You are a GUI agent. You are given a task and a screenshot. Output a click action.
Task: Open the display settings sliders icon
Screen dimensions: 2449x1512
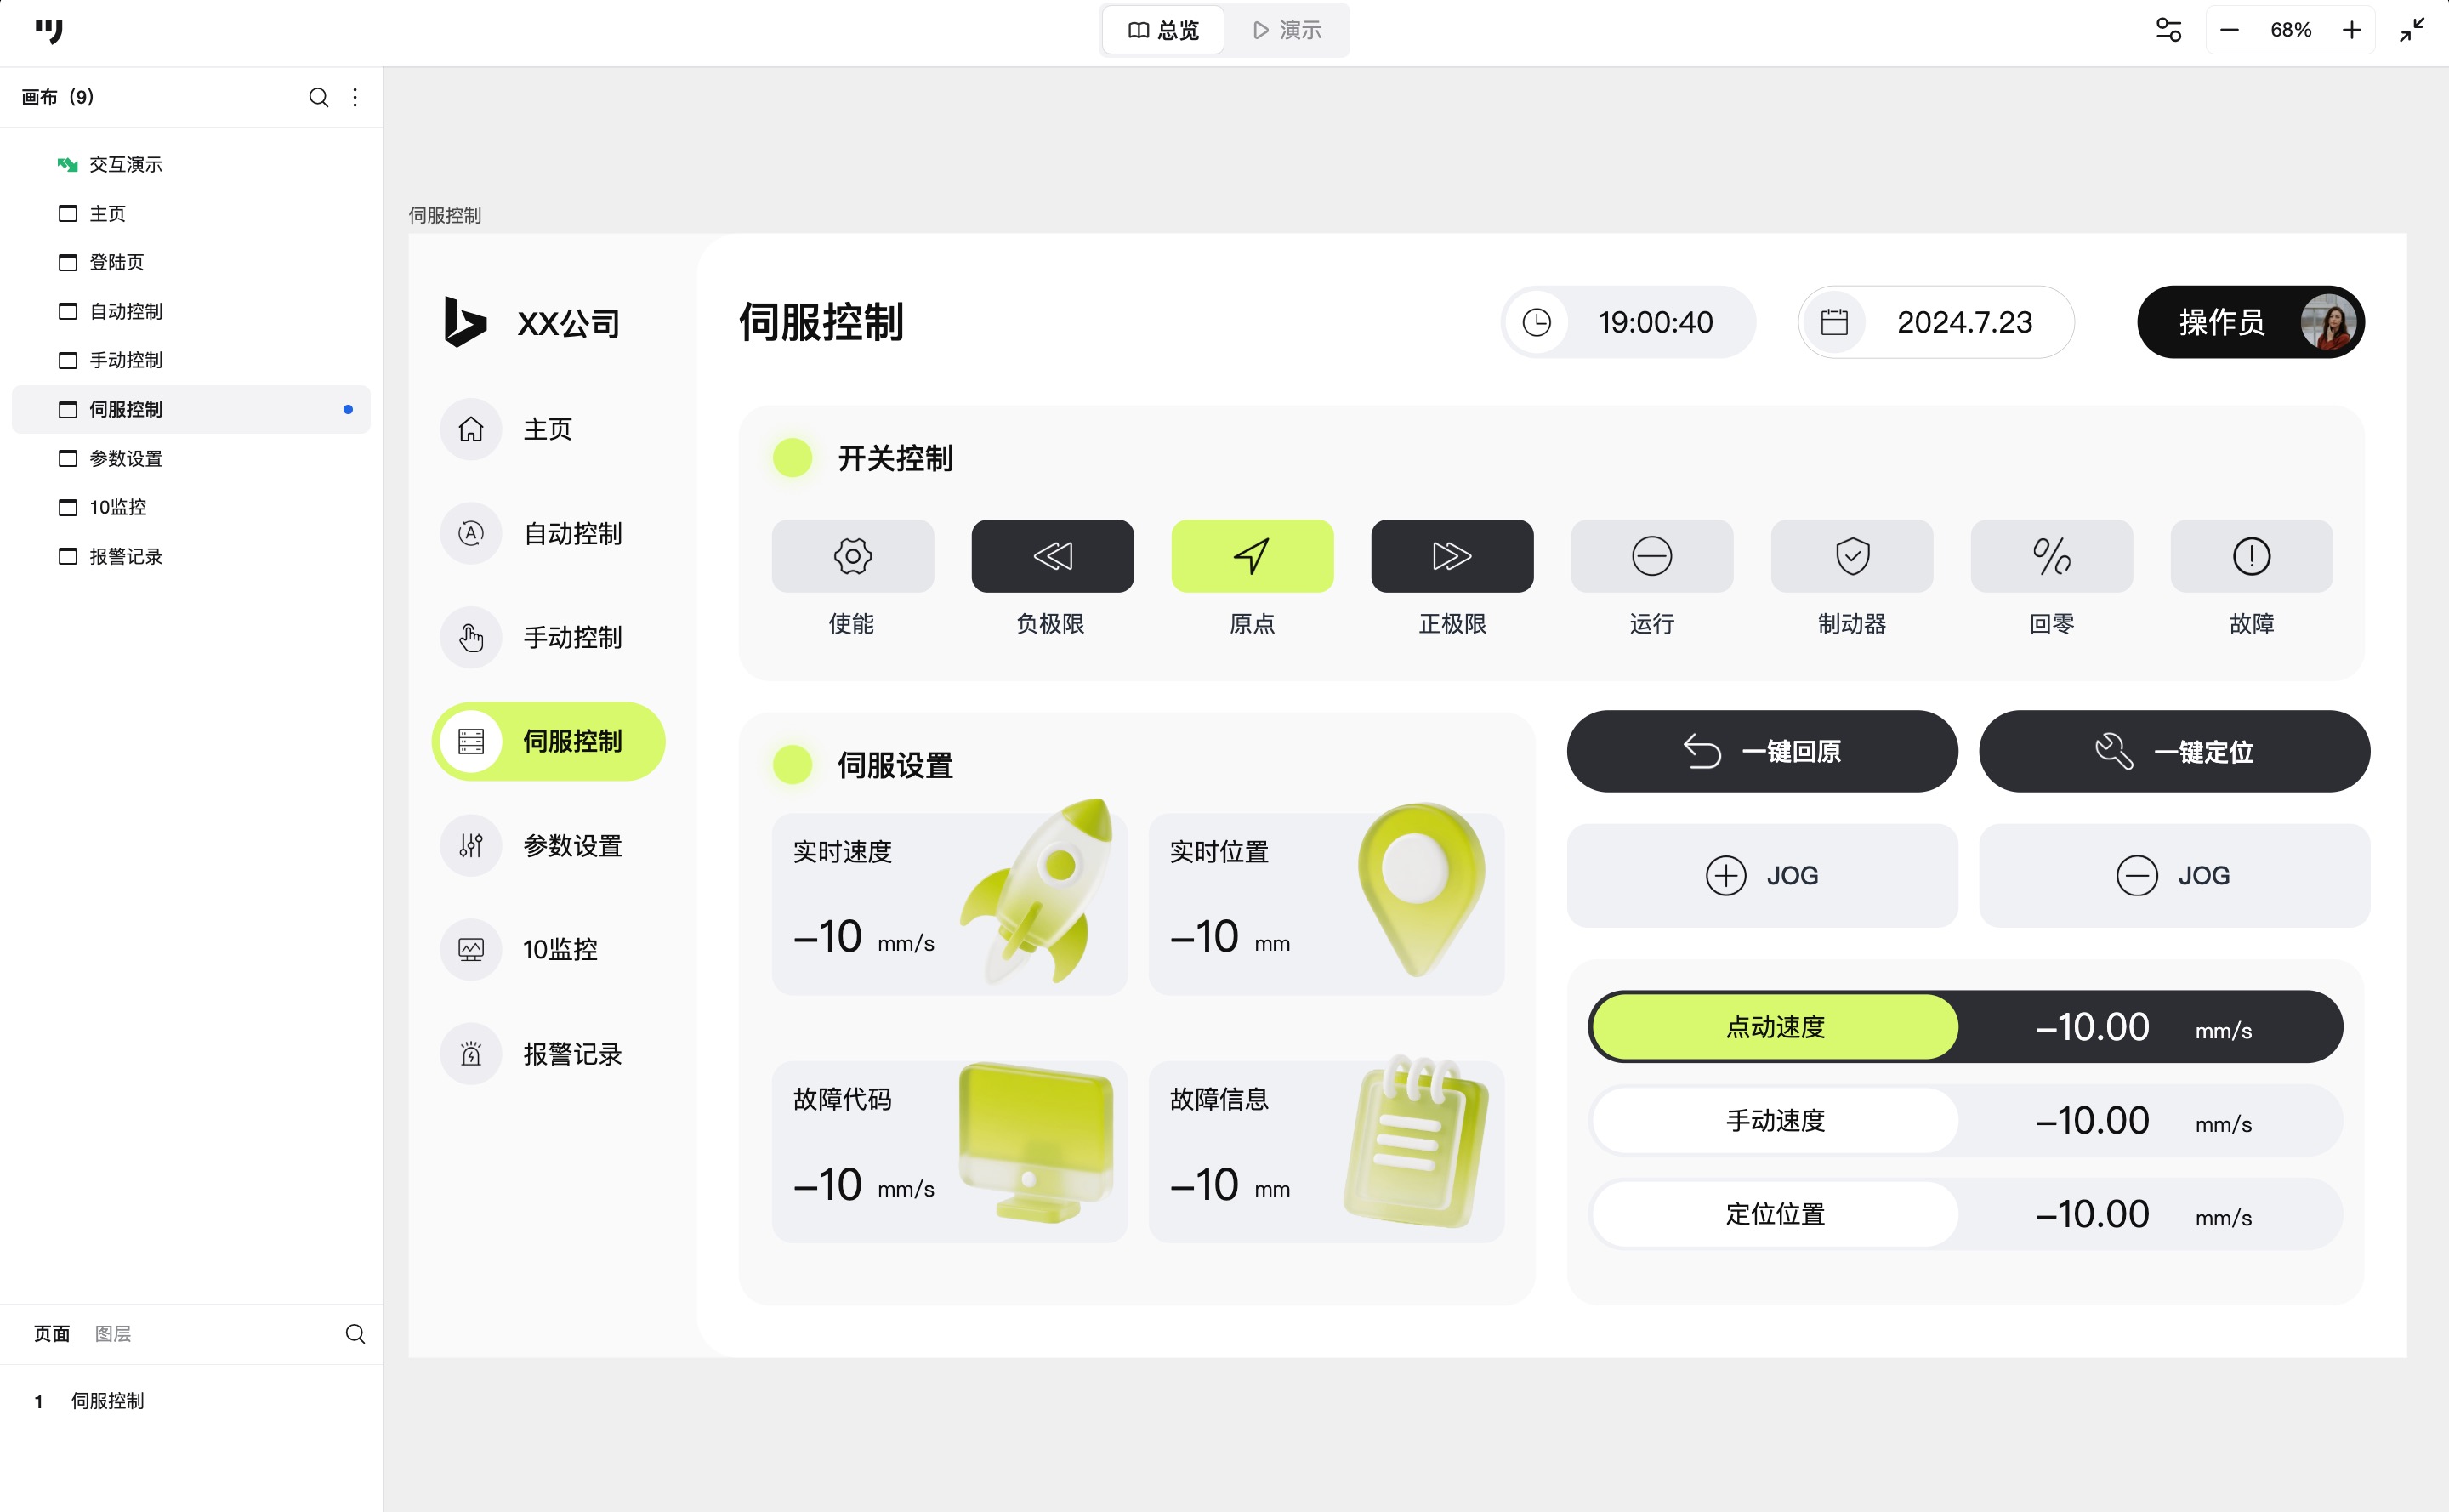click(2168, 30)
